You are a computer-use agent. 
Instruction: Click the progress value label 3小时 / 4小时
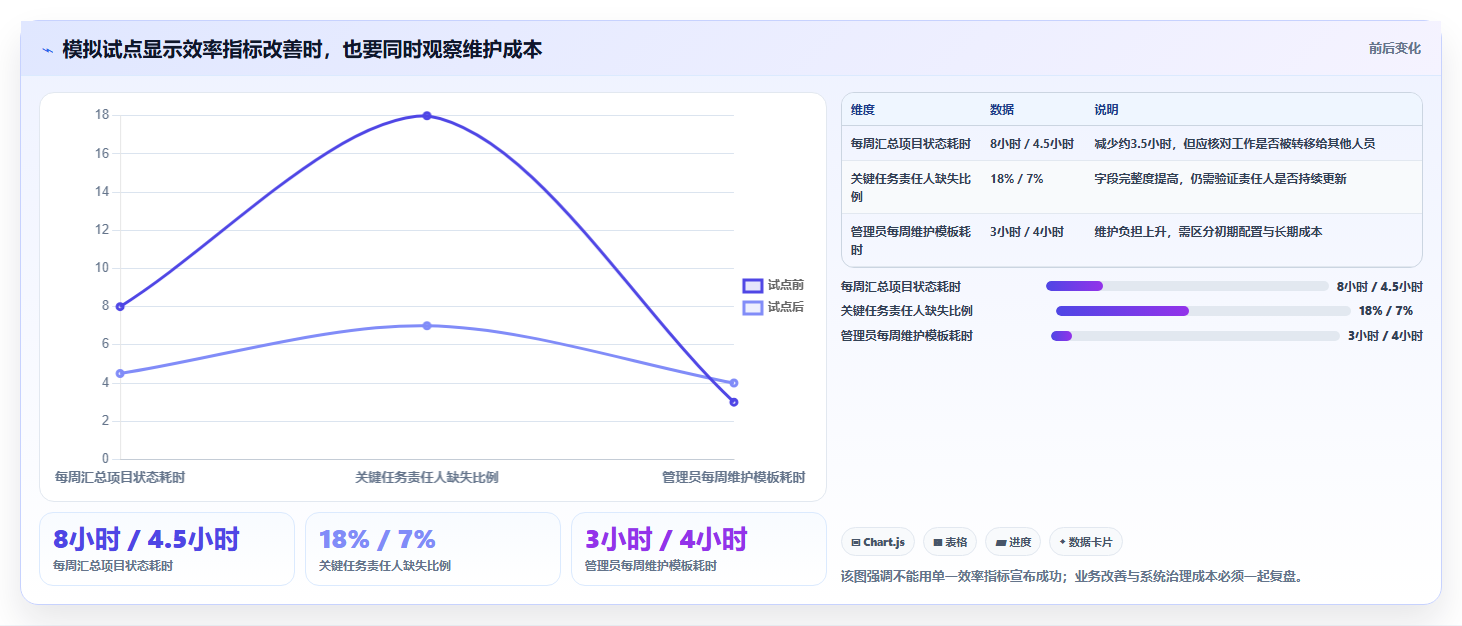(x=1385, y=336)
